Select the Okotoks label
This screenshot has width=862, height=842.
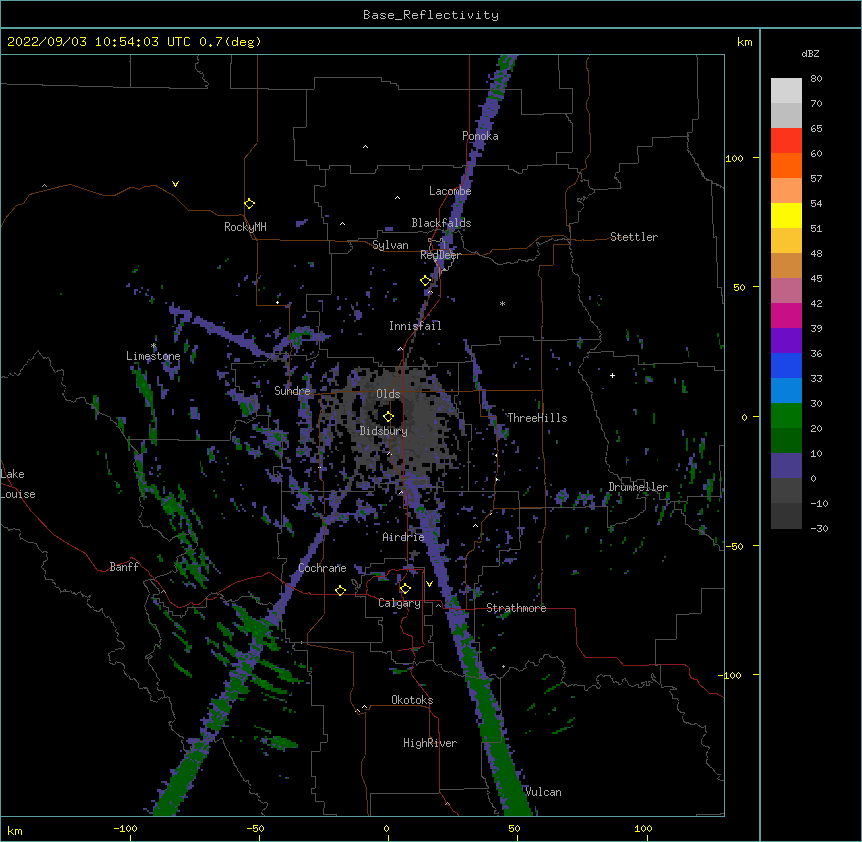point(412,700)
